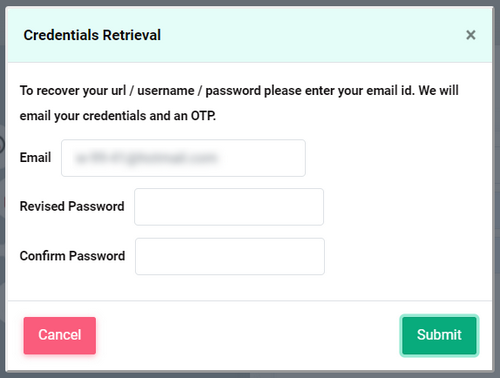Click "To recover your url" instruction text
The width and height of the screenshot is (500, 378).
pos(73,91)
